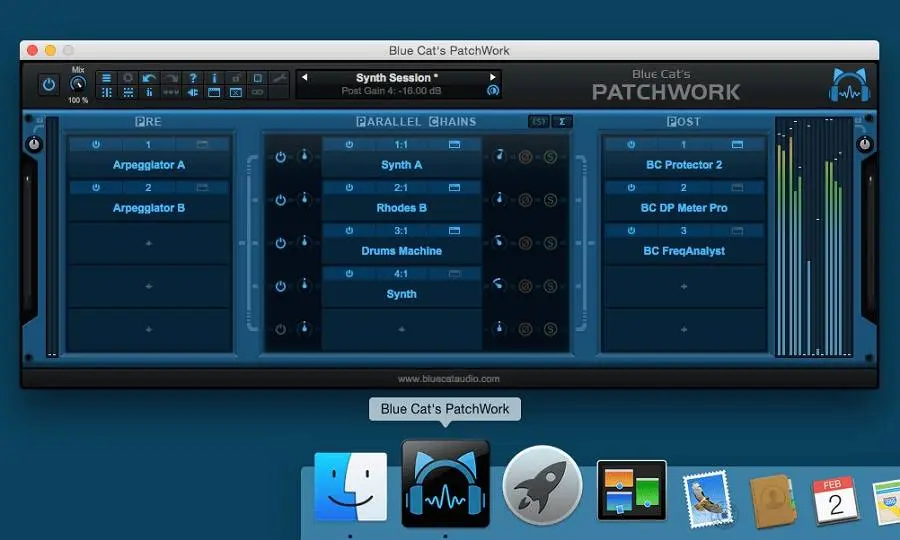Viewport: 900px width, 540px height.
Task: Open Launchpad rocket icon in Dock
Action: [542, 486]
